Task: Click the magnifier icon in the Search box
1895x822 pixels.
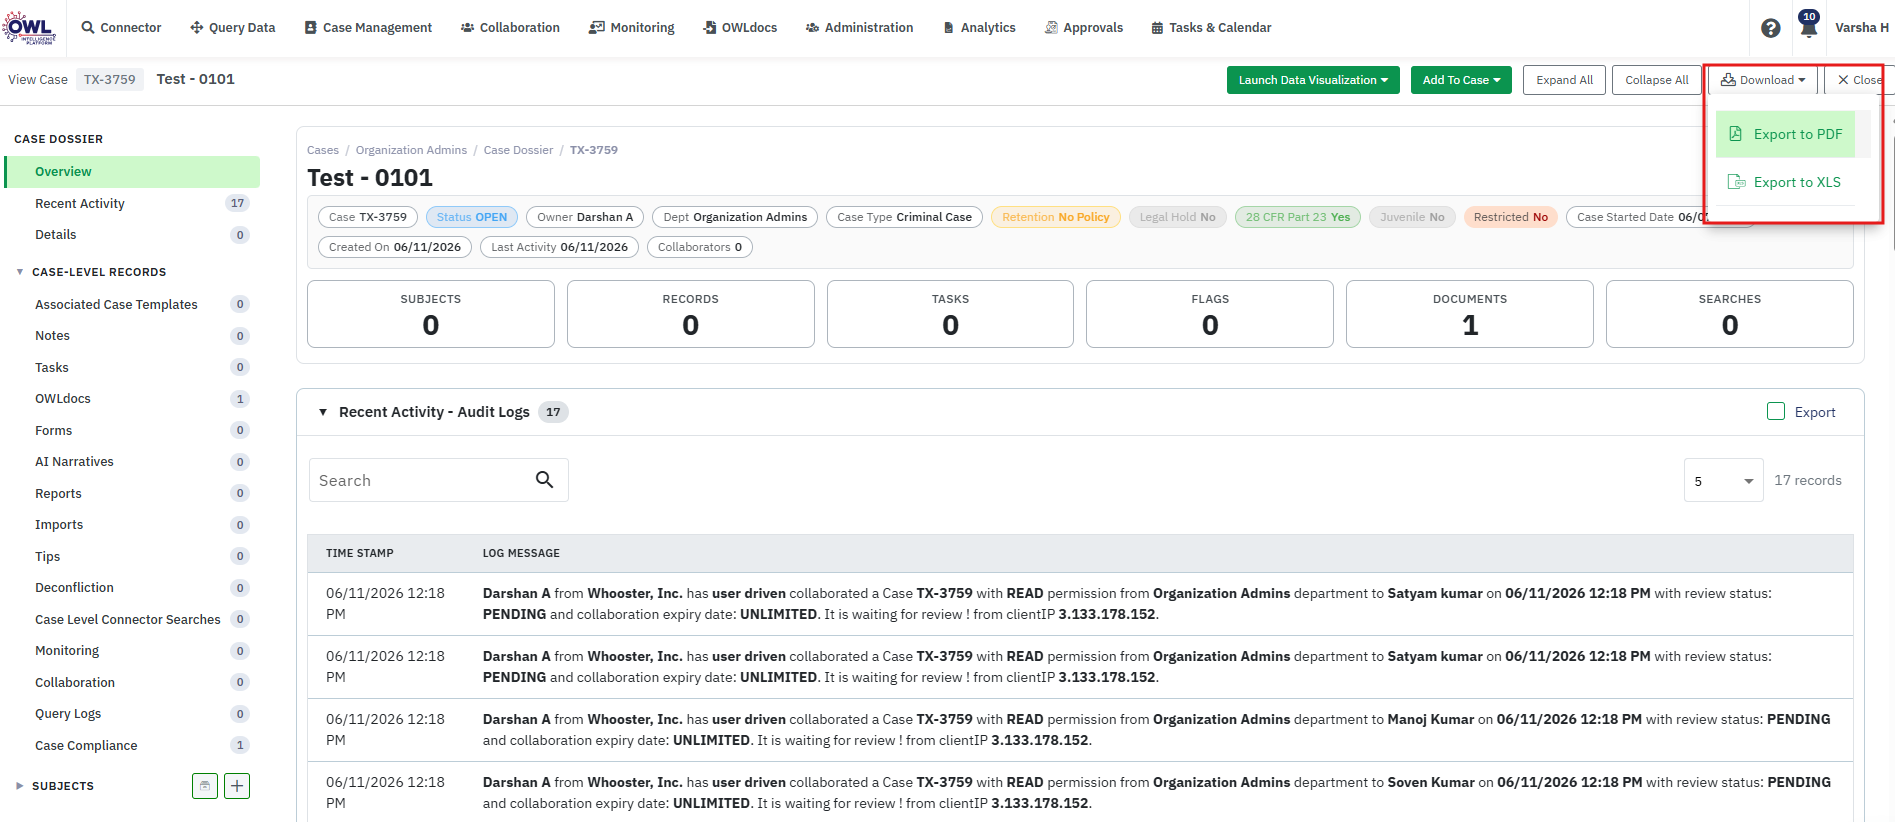Action: [x=544, y=480]
